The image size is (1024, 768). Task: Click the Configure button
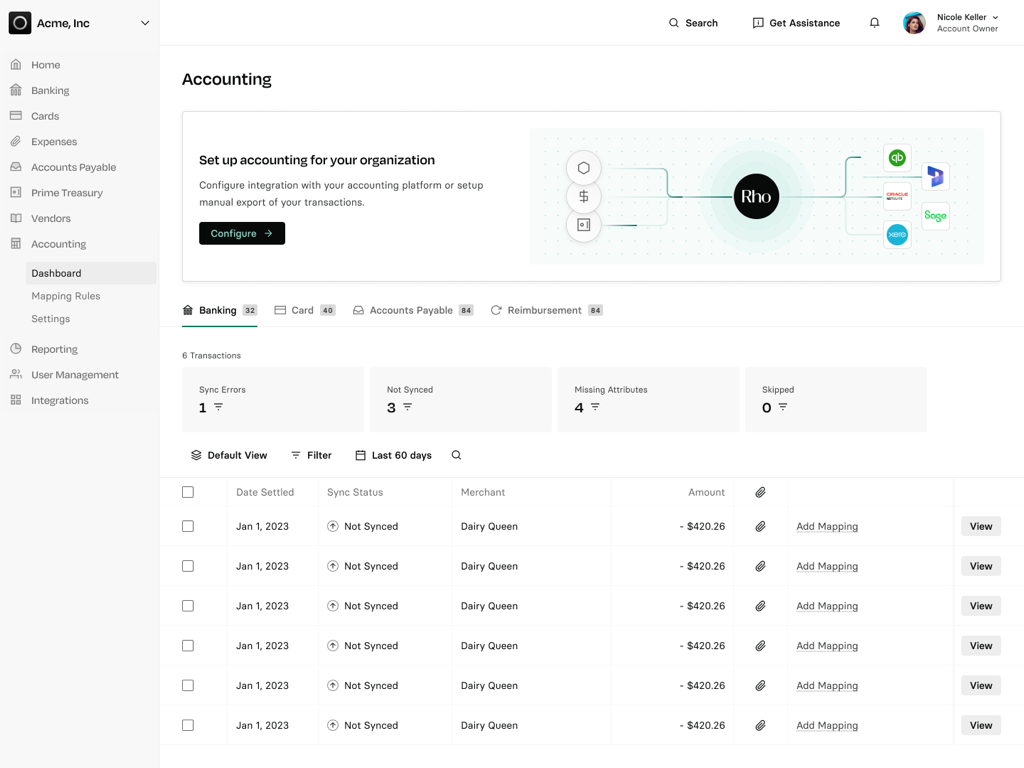point(242,233)
